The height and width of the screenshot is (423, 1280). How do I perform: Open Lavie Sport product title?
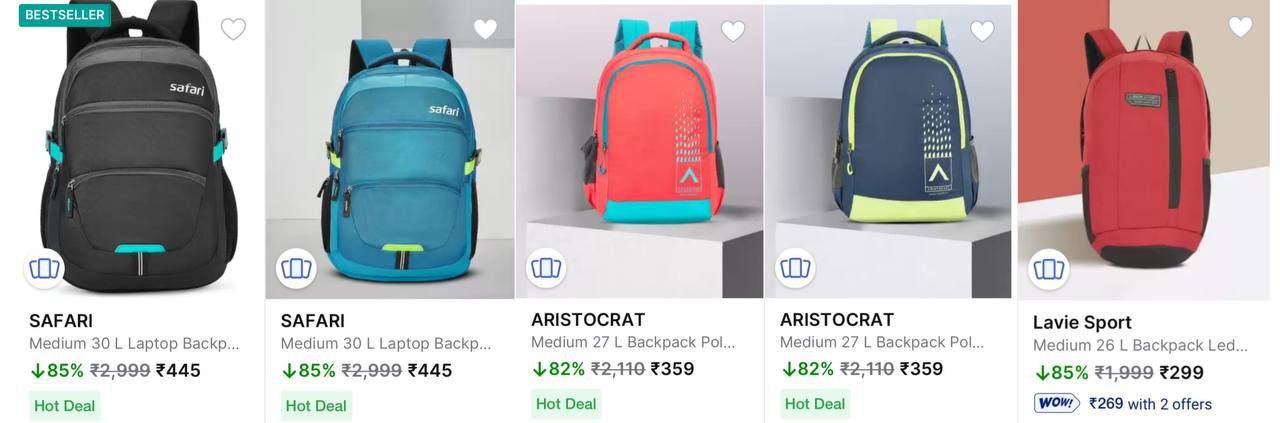tap(1082, 322)
